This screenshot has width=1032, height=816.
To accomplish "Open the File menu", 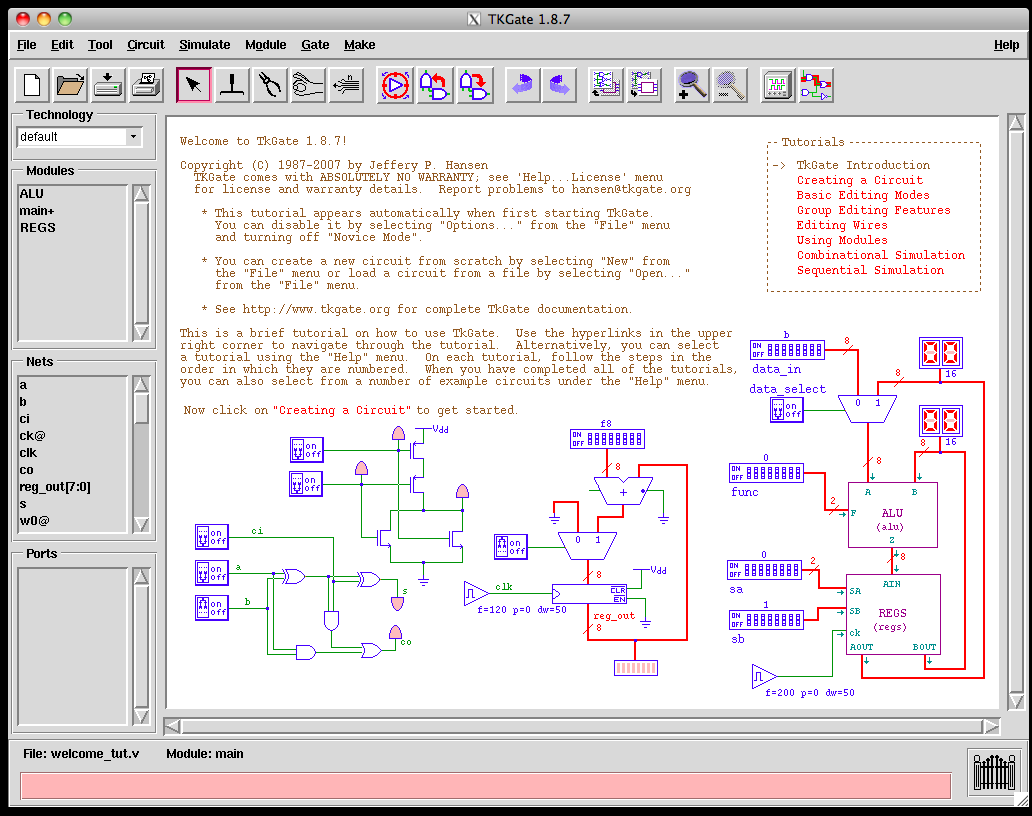I will [x=27, y=45].
